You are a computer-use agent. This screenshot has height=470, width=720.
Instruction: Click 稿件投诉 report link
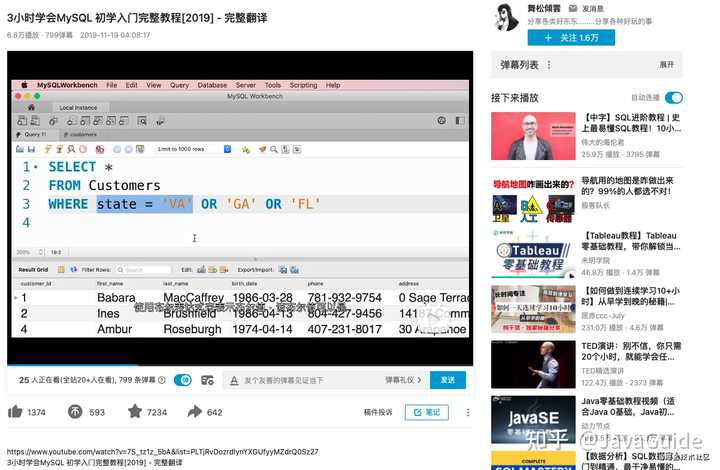378,412
